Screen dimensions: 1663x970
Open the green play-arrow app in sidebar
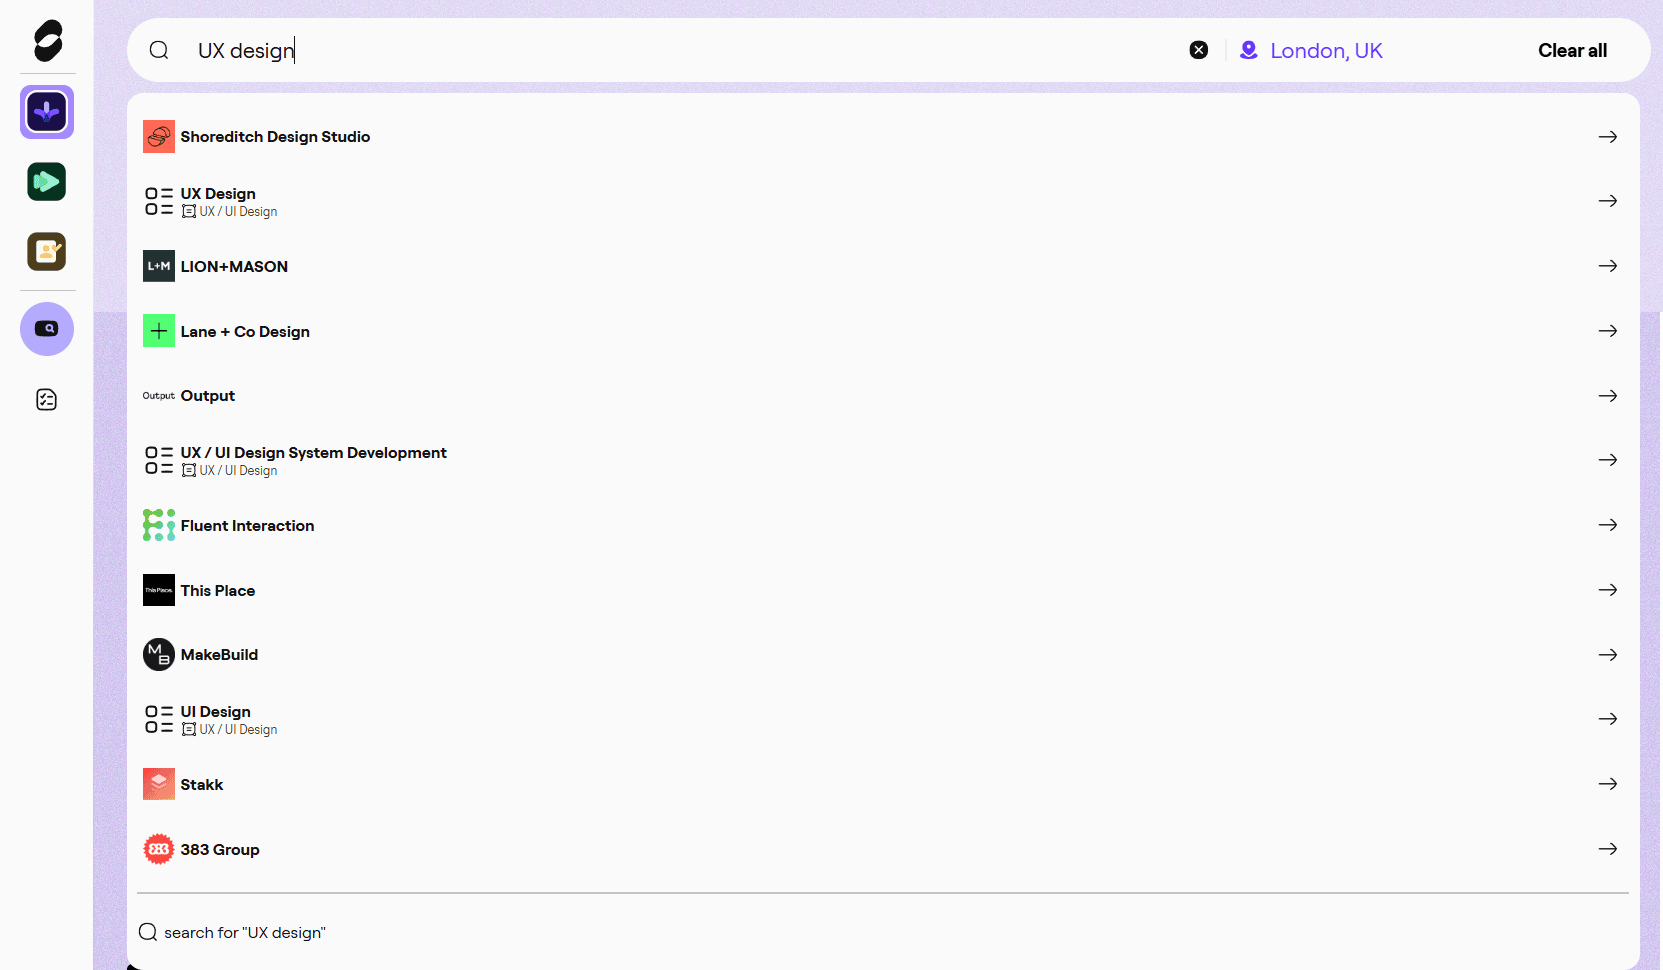pos(47,182)
